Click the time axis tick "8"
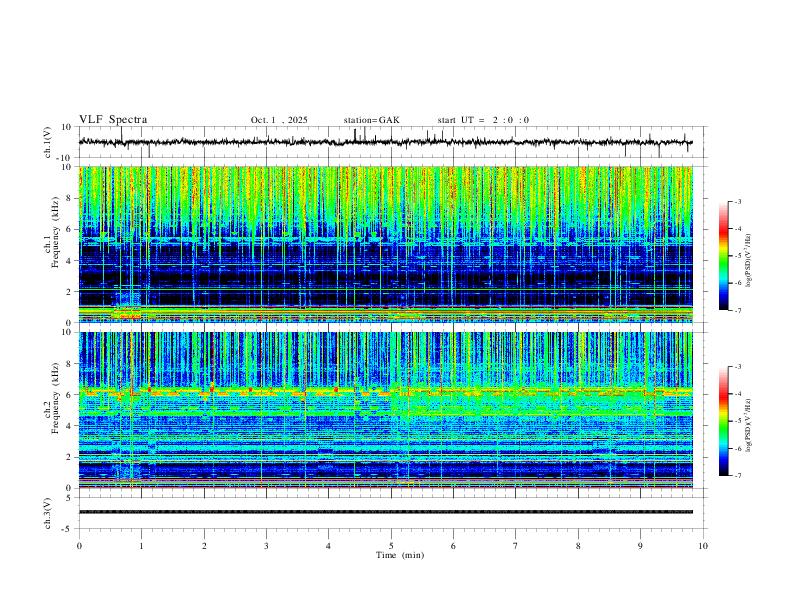Viewport: 792px width, 612px height. [578, 546]
